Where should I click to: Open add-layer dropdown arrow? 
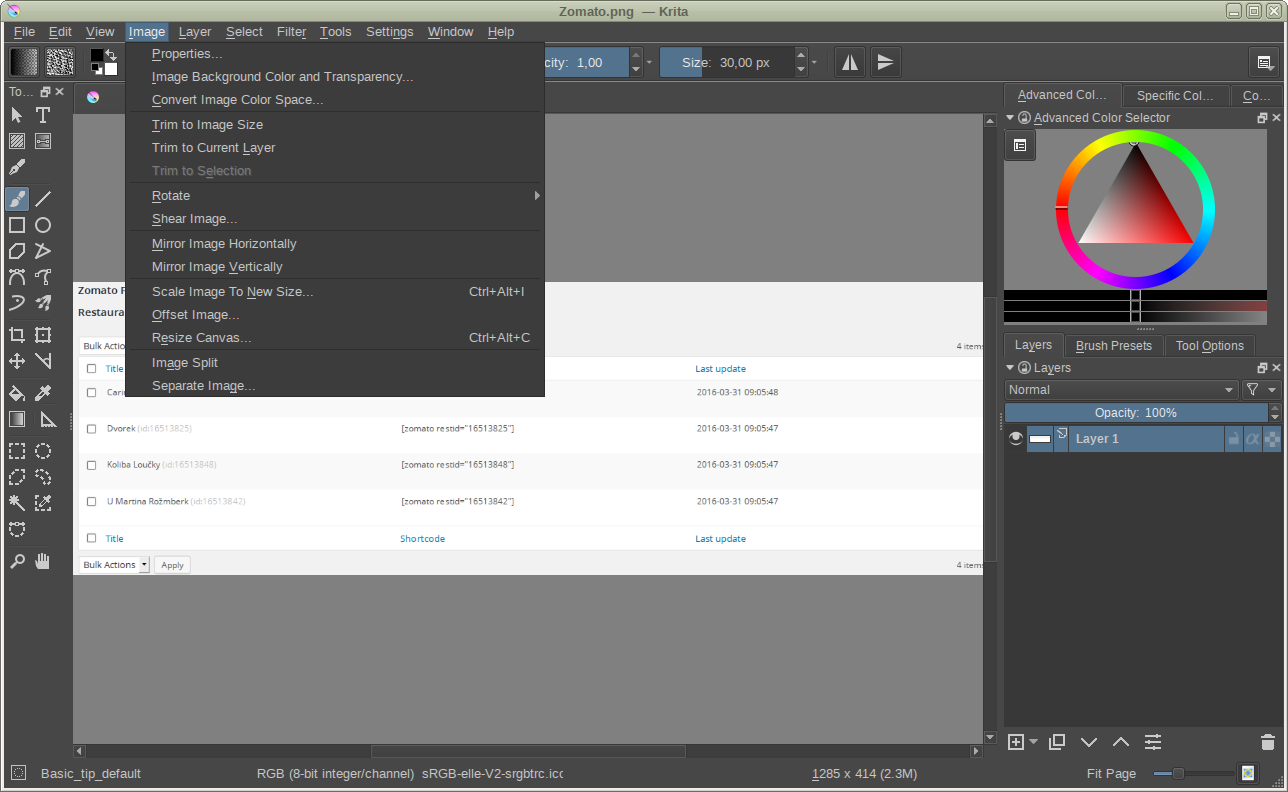point(1033,742)
